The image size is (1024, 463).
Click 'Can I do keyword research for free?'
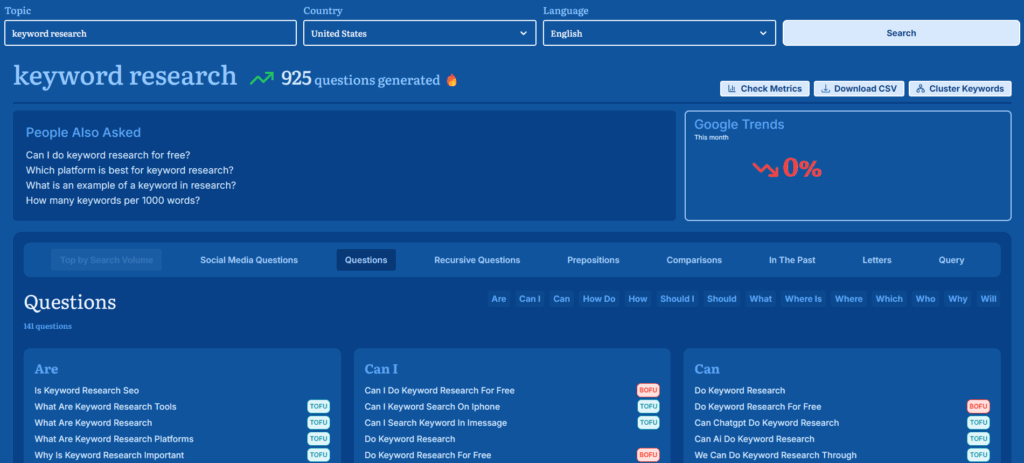point(108,155)
